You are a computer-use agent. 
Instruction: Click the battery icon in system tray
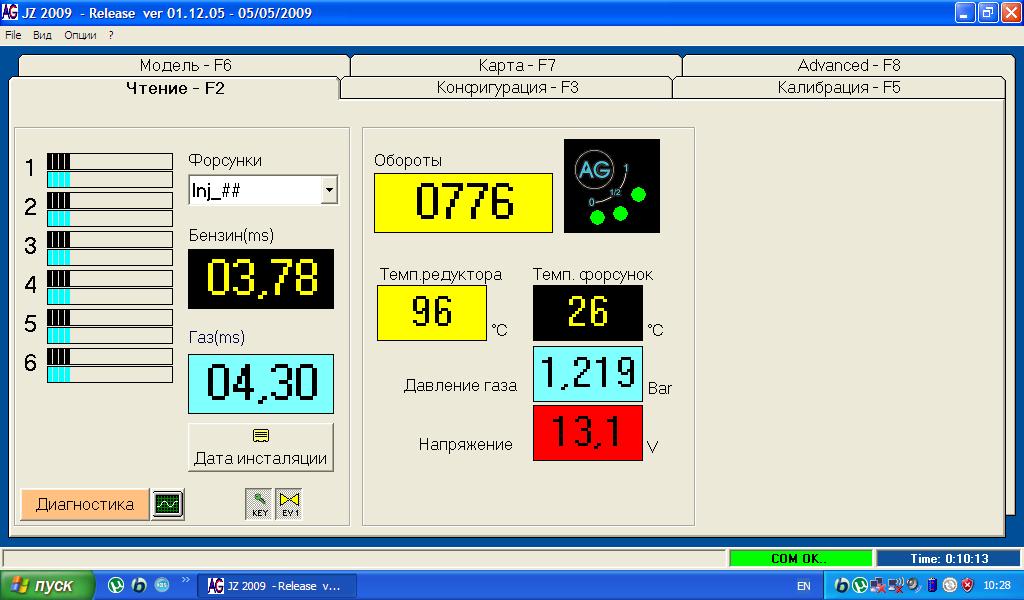coord(932,585)
